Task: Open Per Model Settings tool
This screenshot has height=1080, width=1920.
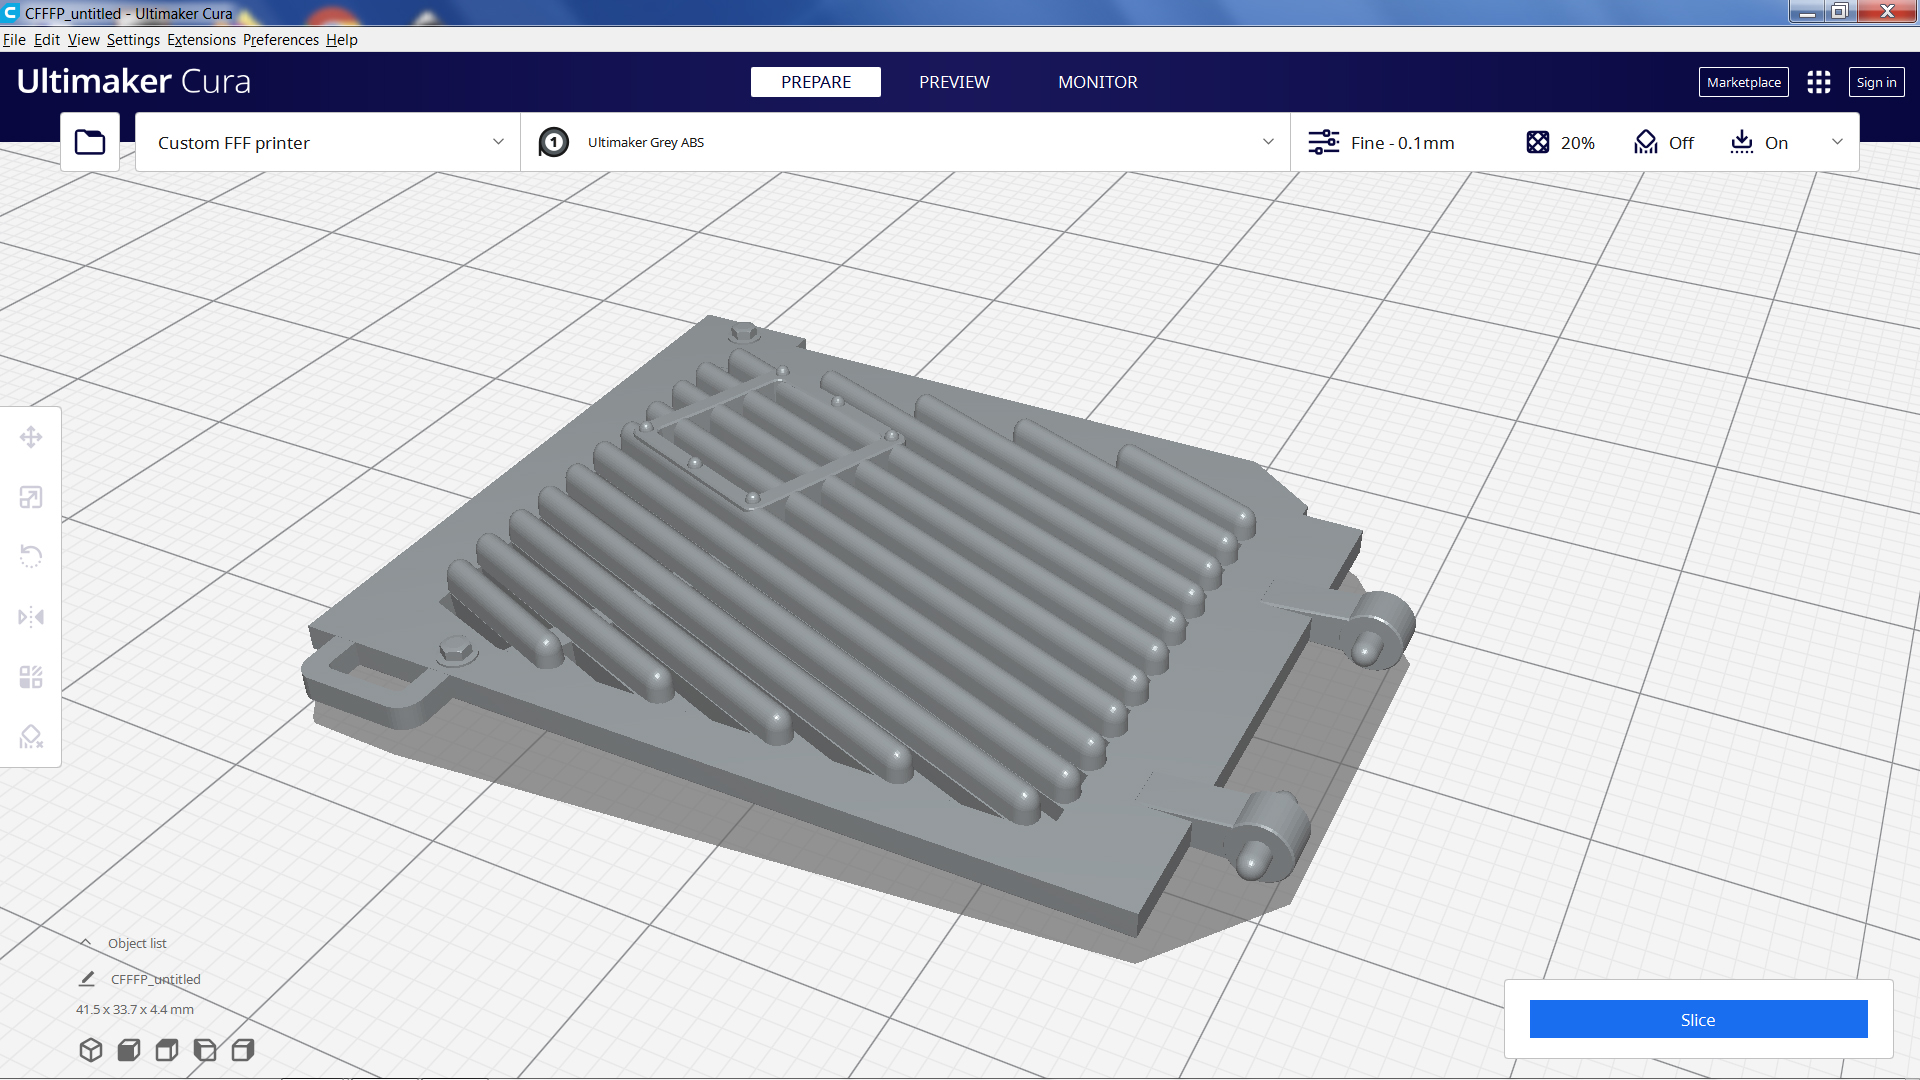Action: (x=31, y=677)
